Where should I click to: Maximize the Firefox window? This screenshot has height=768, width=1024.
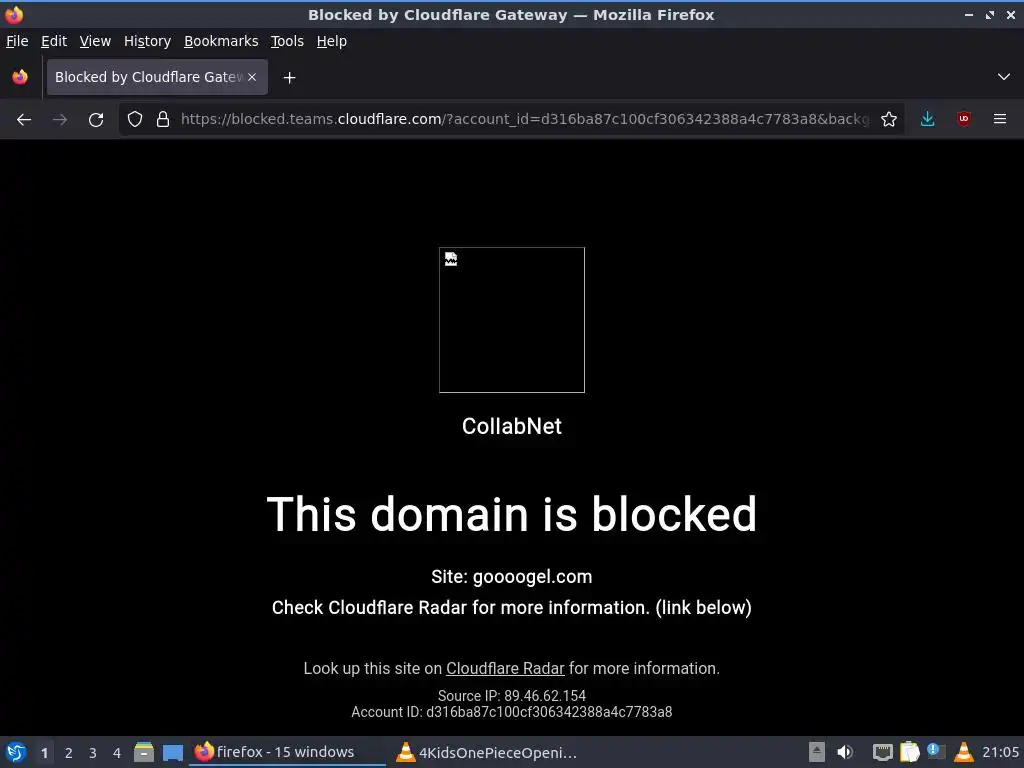[x=989, y=14]
